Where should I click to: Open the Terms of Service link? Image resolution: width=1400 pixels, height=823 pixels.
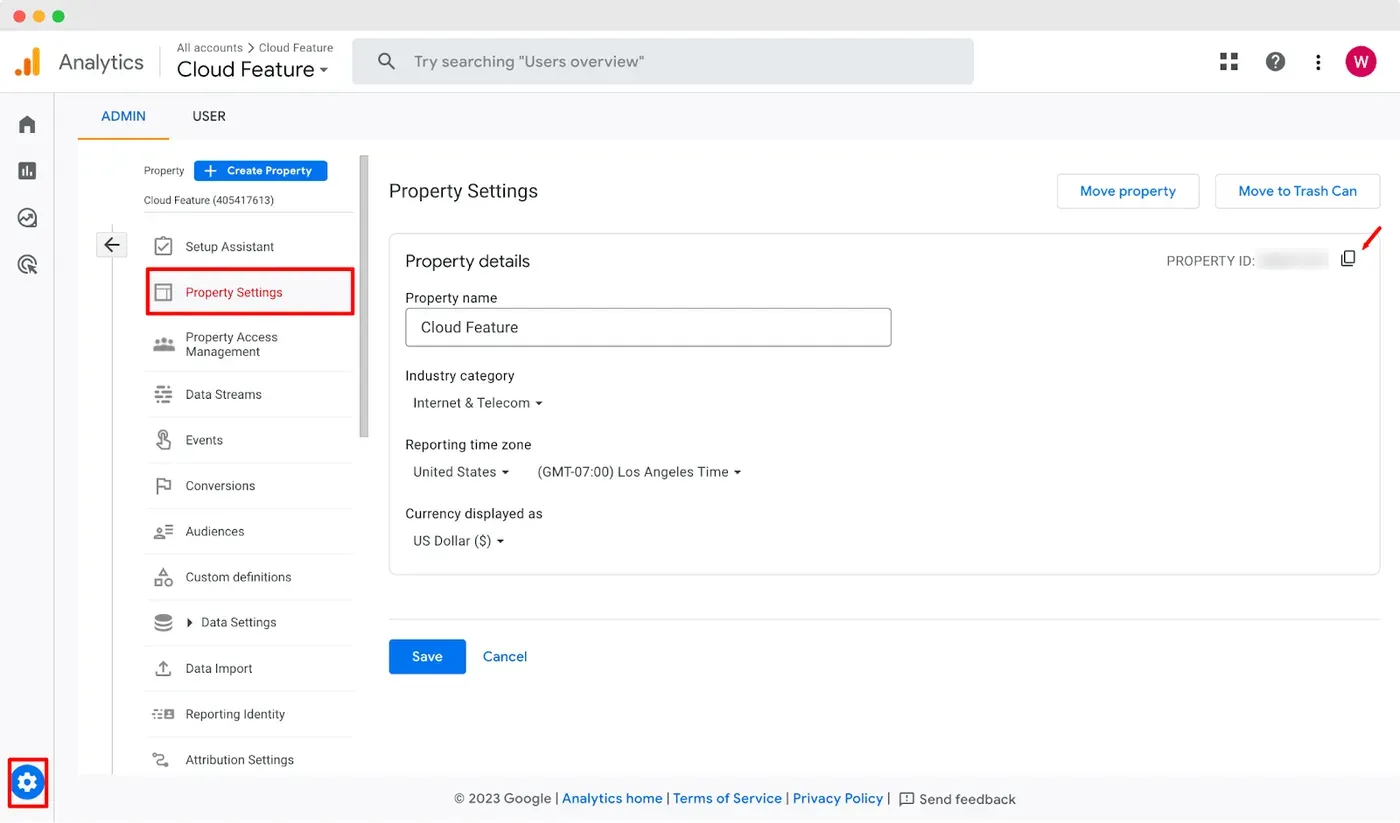(x=727, y=798)
